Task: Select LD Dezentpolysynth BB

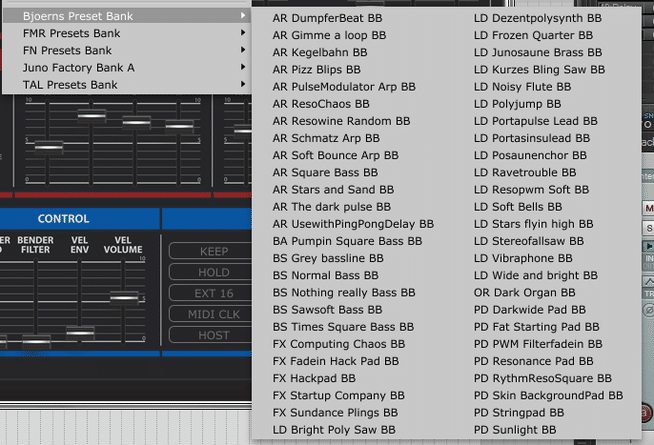Action: pos(538,18)
